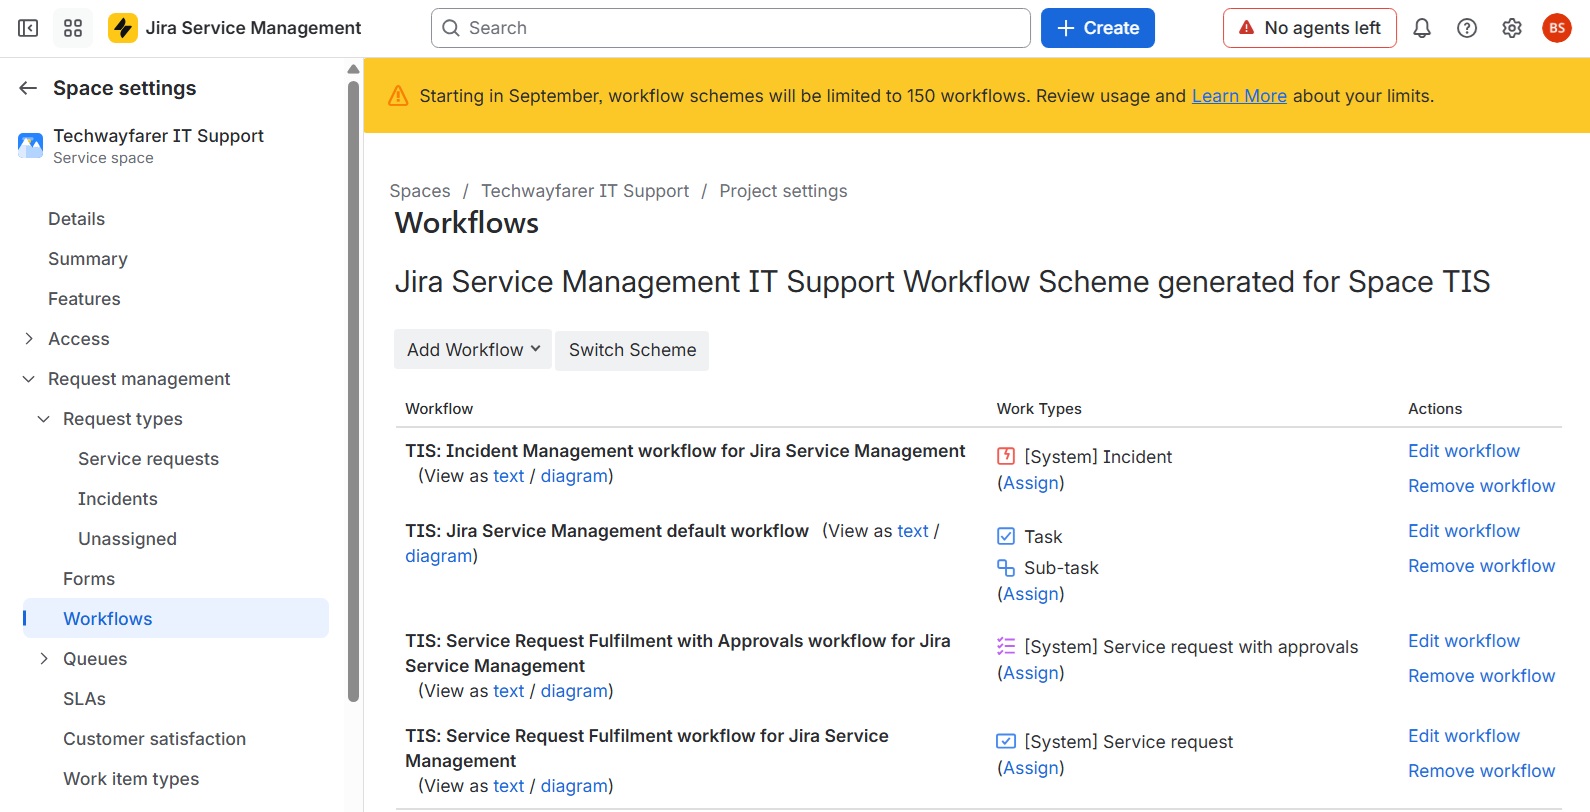Open the BS user profile avatar

pos(1557,28)
